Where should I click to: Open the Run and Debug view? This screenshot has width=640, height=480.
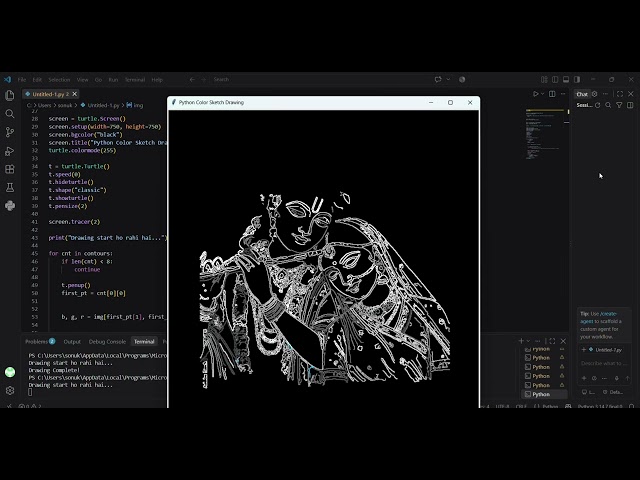coord(9,151)
